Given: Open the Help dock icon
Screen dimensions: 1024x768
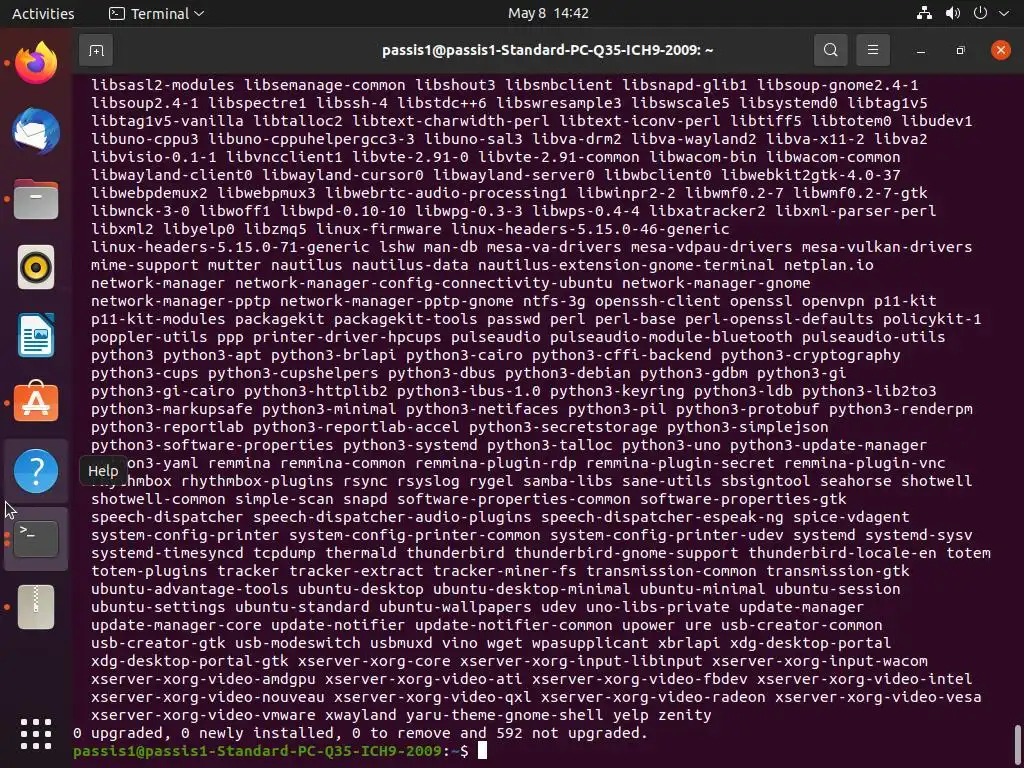Looking at the screenshot, I should click(x=36, y=471).
